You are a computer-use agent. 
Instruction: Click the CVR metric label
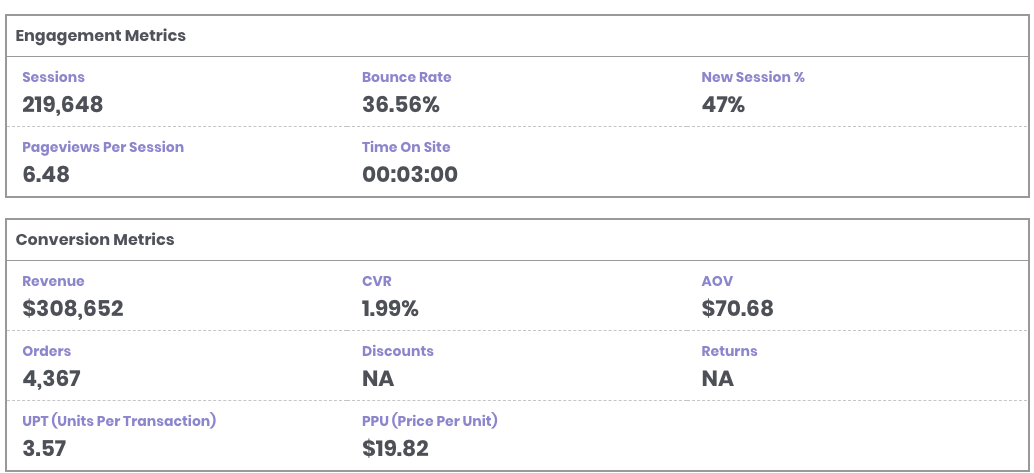(x=376, y=281)
